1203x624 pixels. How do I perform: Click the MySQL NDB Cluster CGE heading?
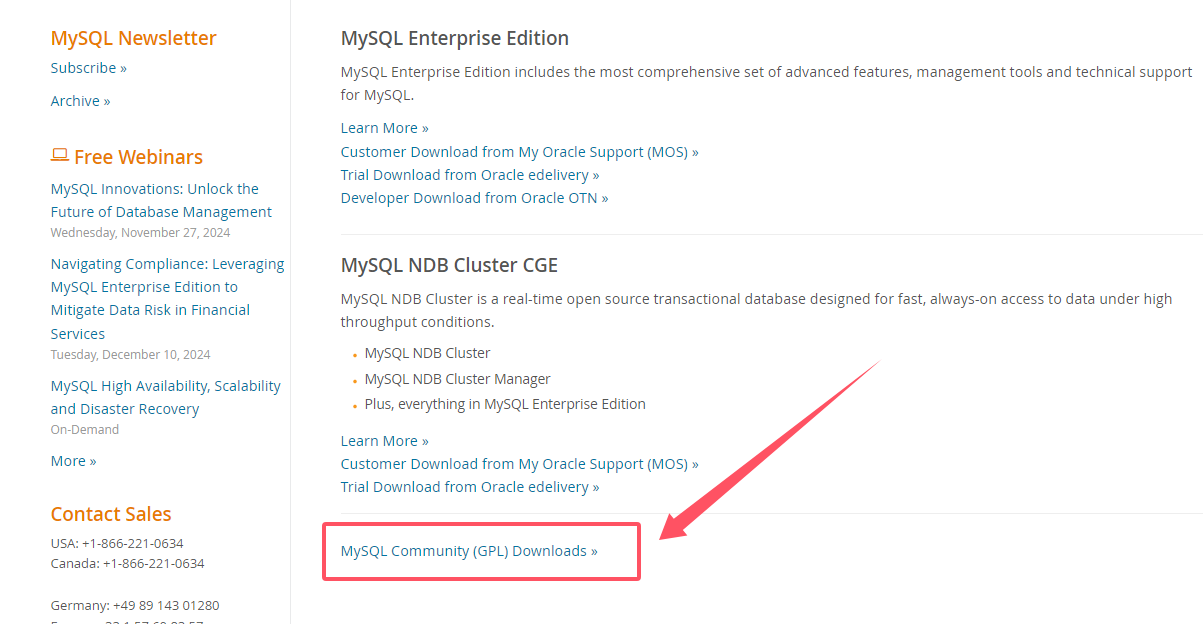(450, 265)
